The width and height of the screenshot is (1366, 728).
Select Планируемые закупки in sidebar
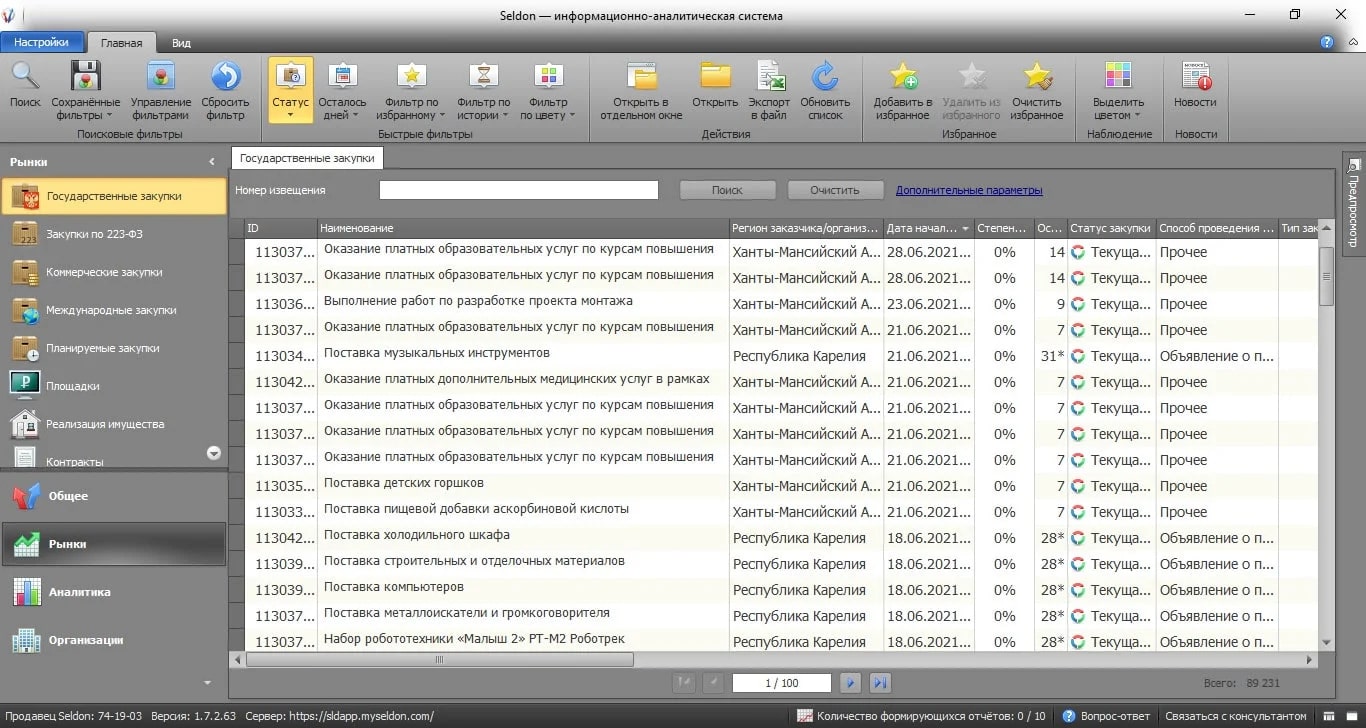click(x=114, y=348)
